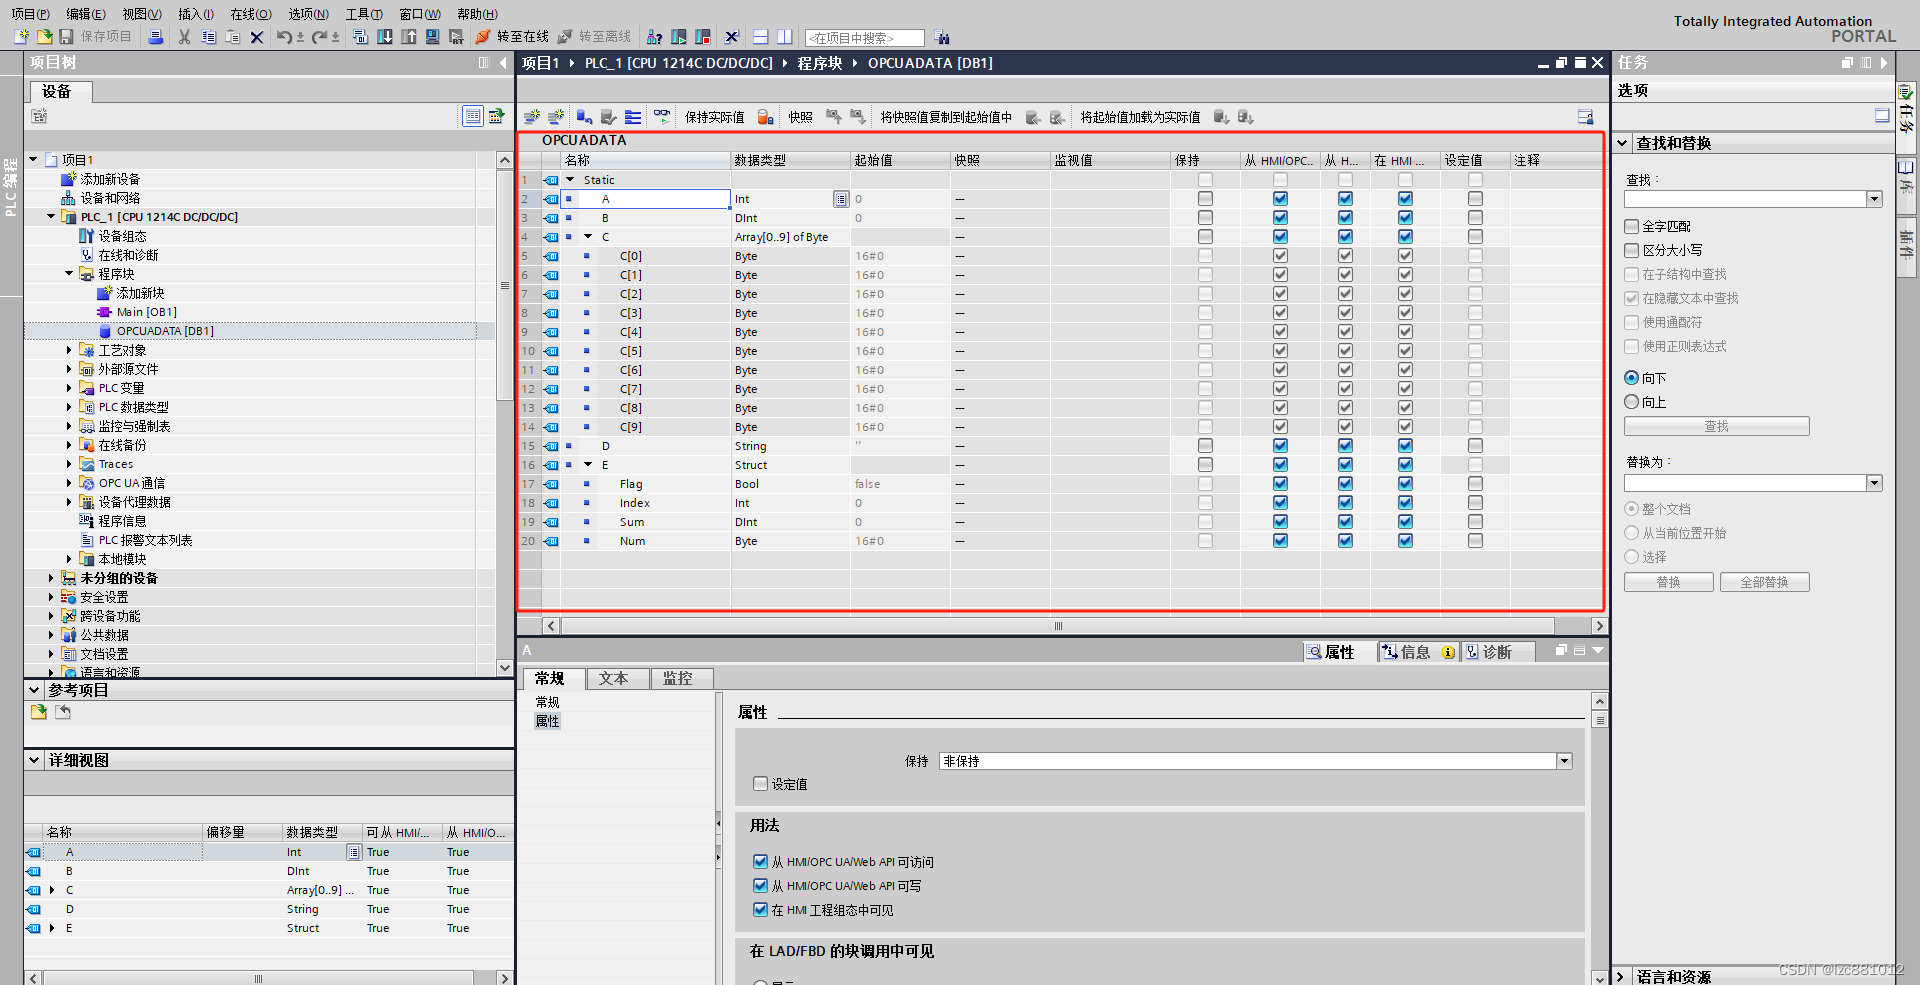This screenshot has height=985, width=1920.
Task: Click the 在项目中搜索 search field
Action: click(x=864, y=38)
